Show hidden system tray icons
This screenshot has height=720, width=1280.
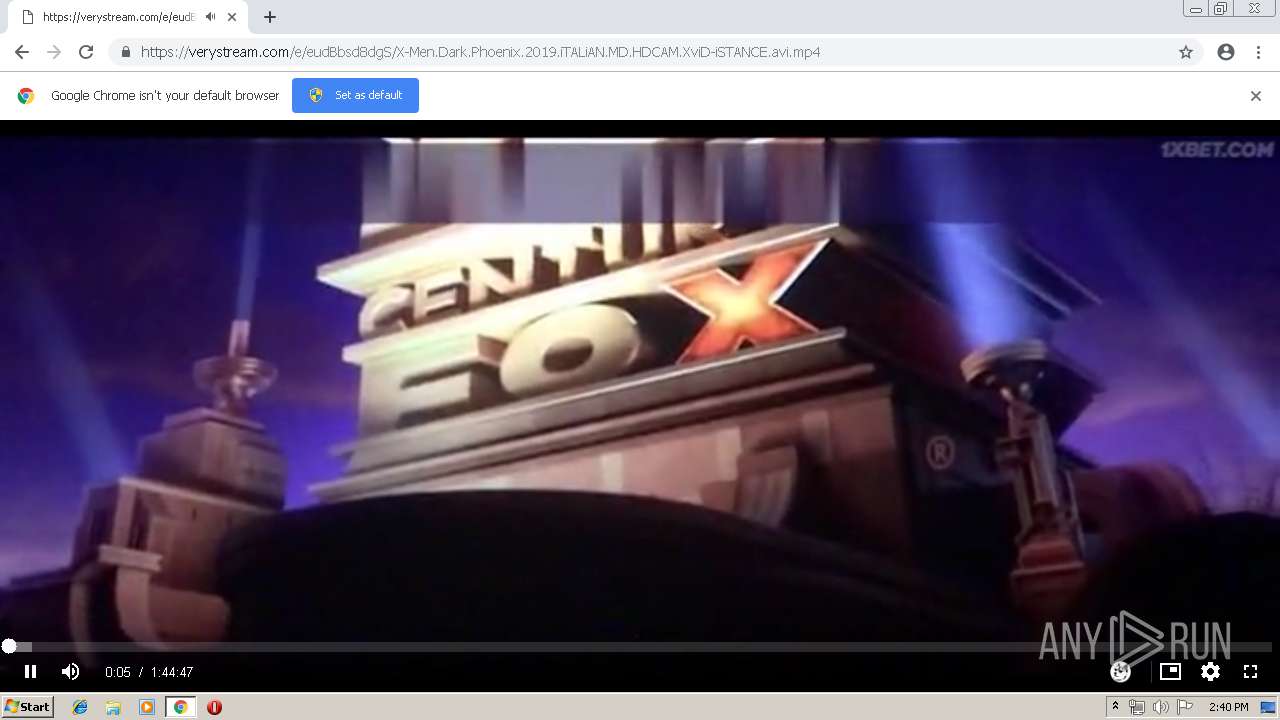point(1115,707)
